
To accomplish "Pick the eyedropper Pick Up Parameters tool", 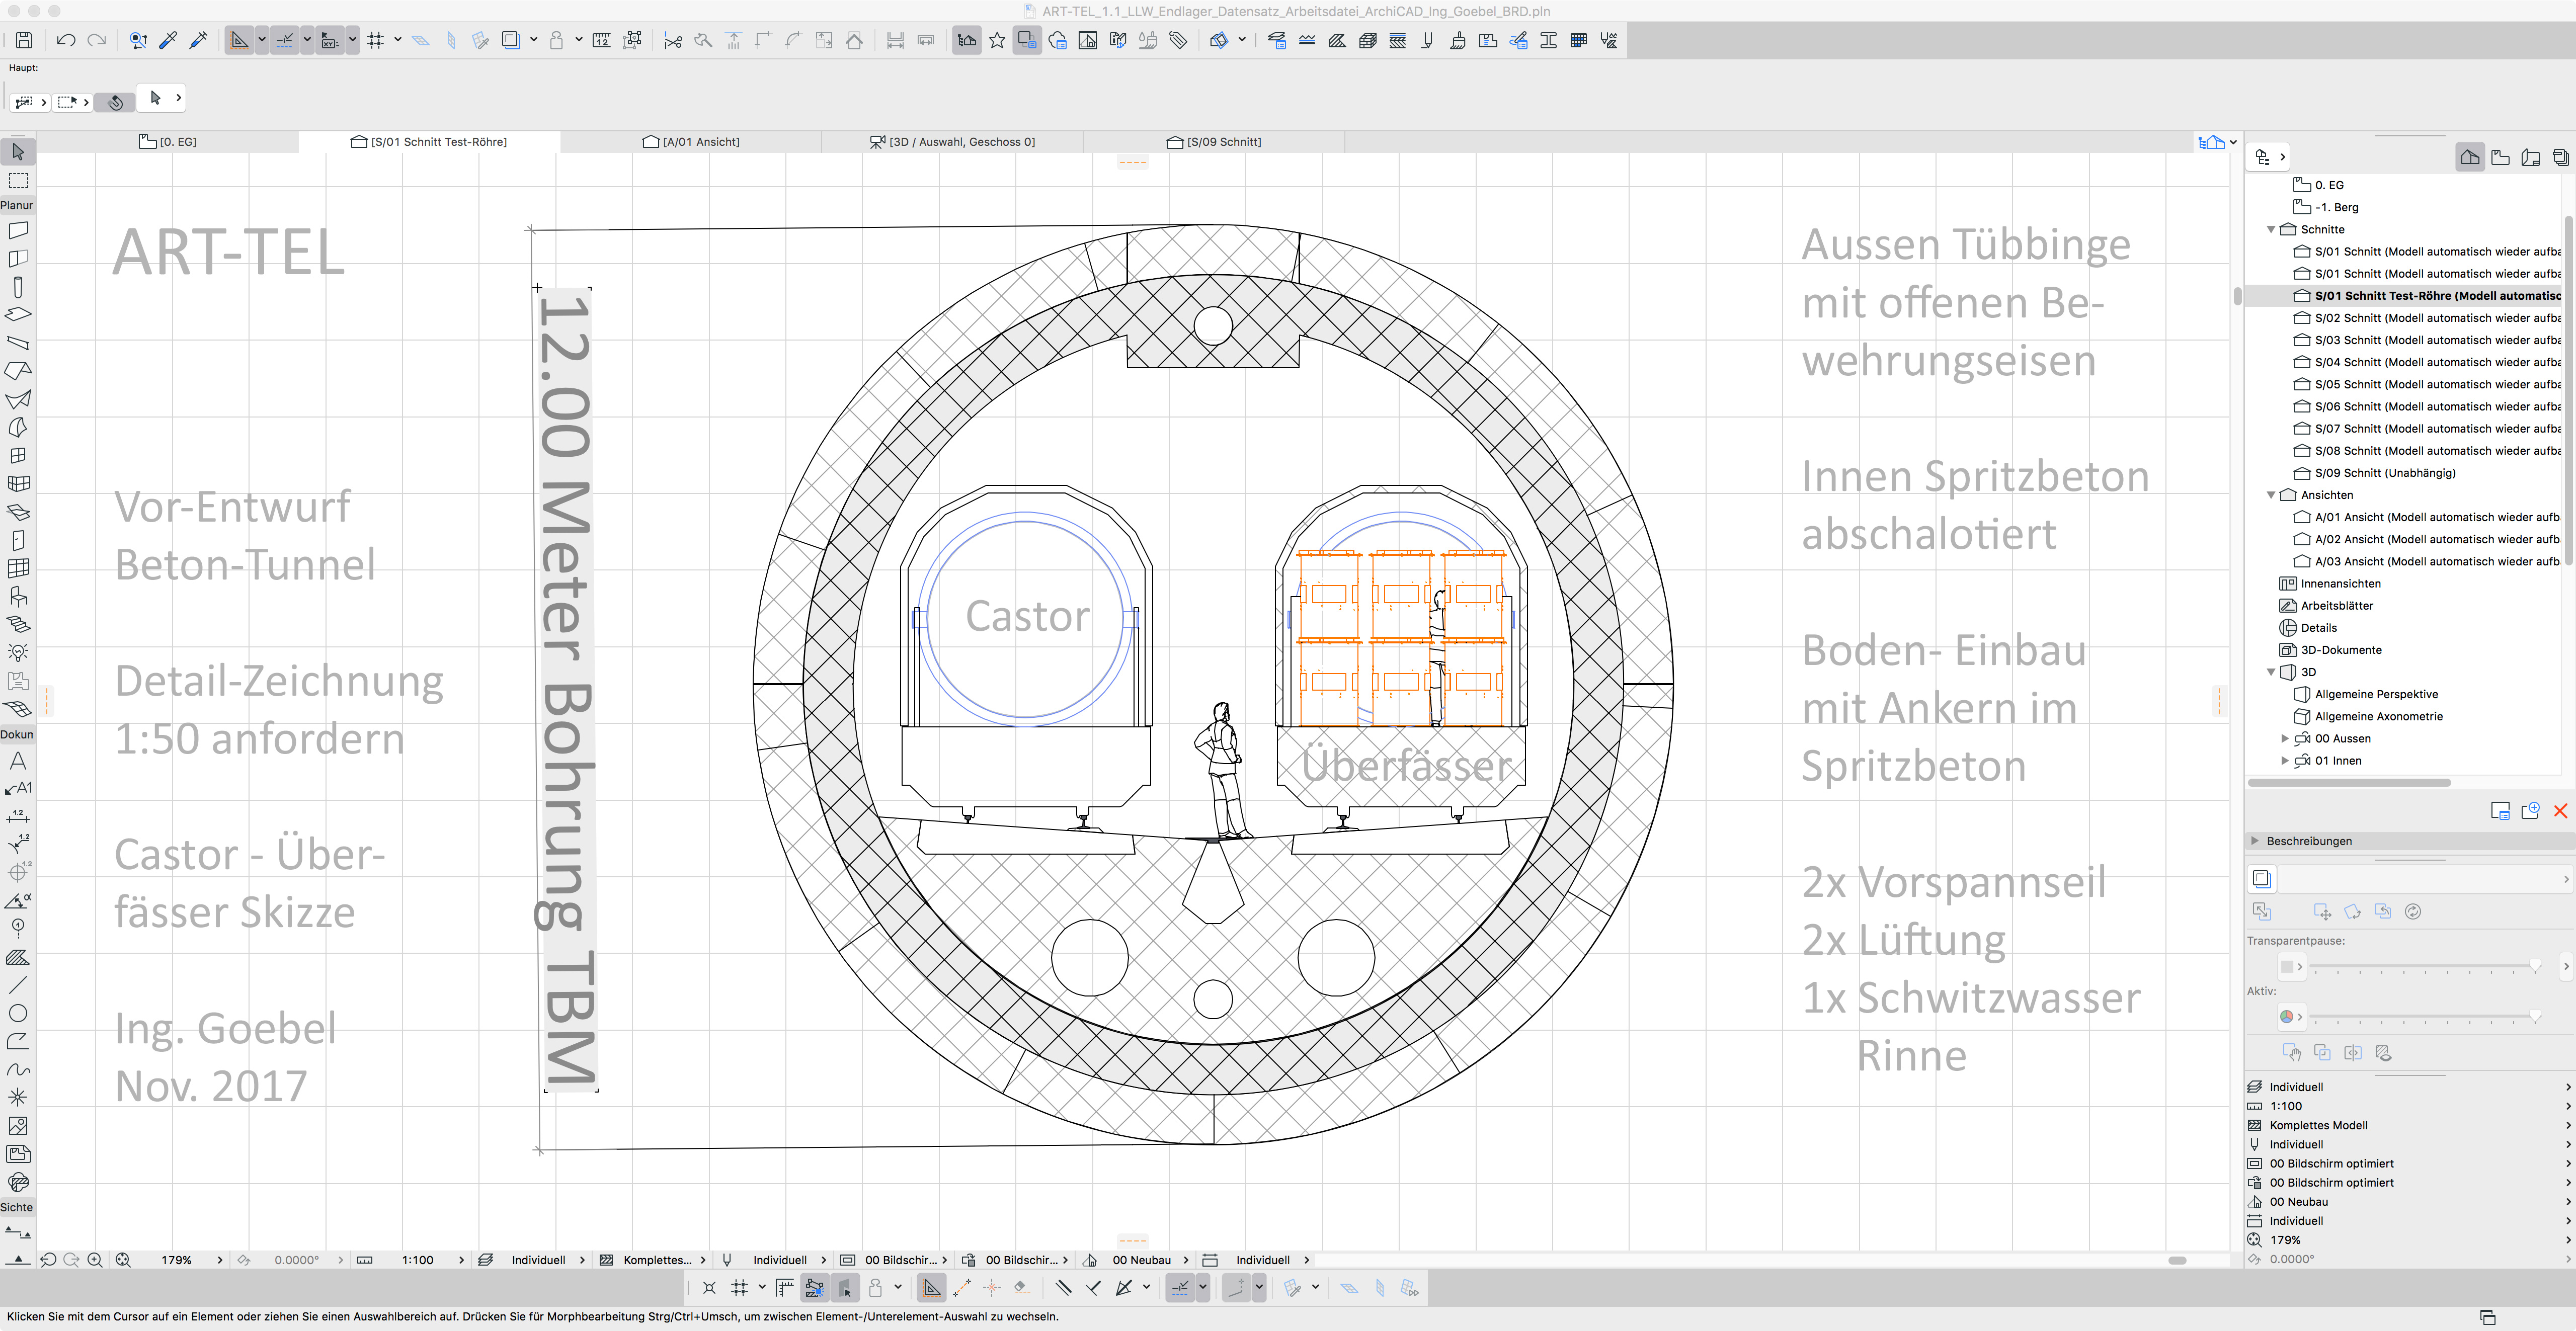I will point(168,40).
